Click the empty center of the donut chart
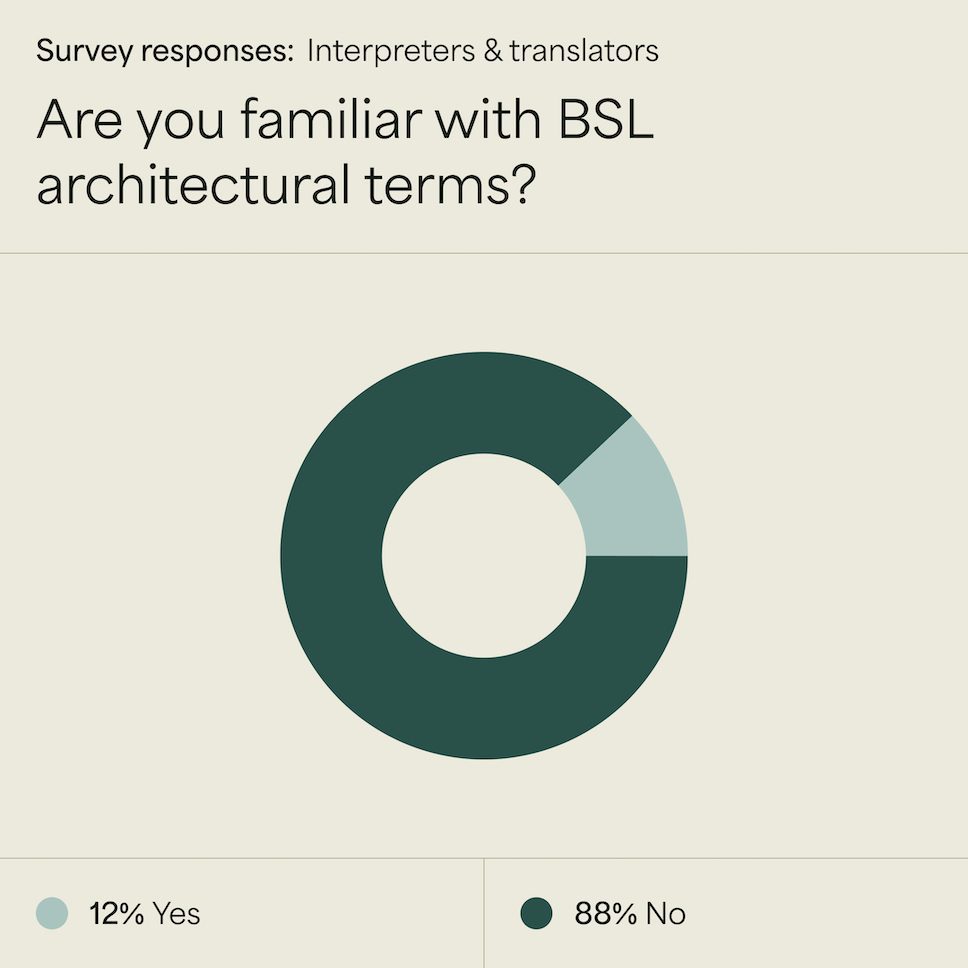Image resolution: width=968 pixels, height=968 pixels. 484,556
